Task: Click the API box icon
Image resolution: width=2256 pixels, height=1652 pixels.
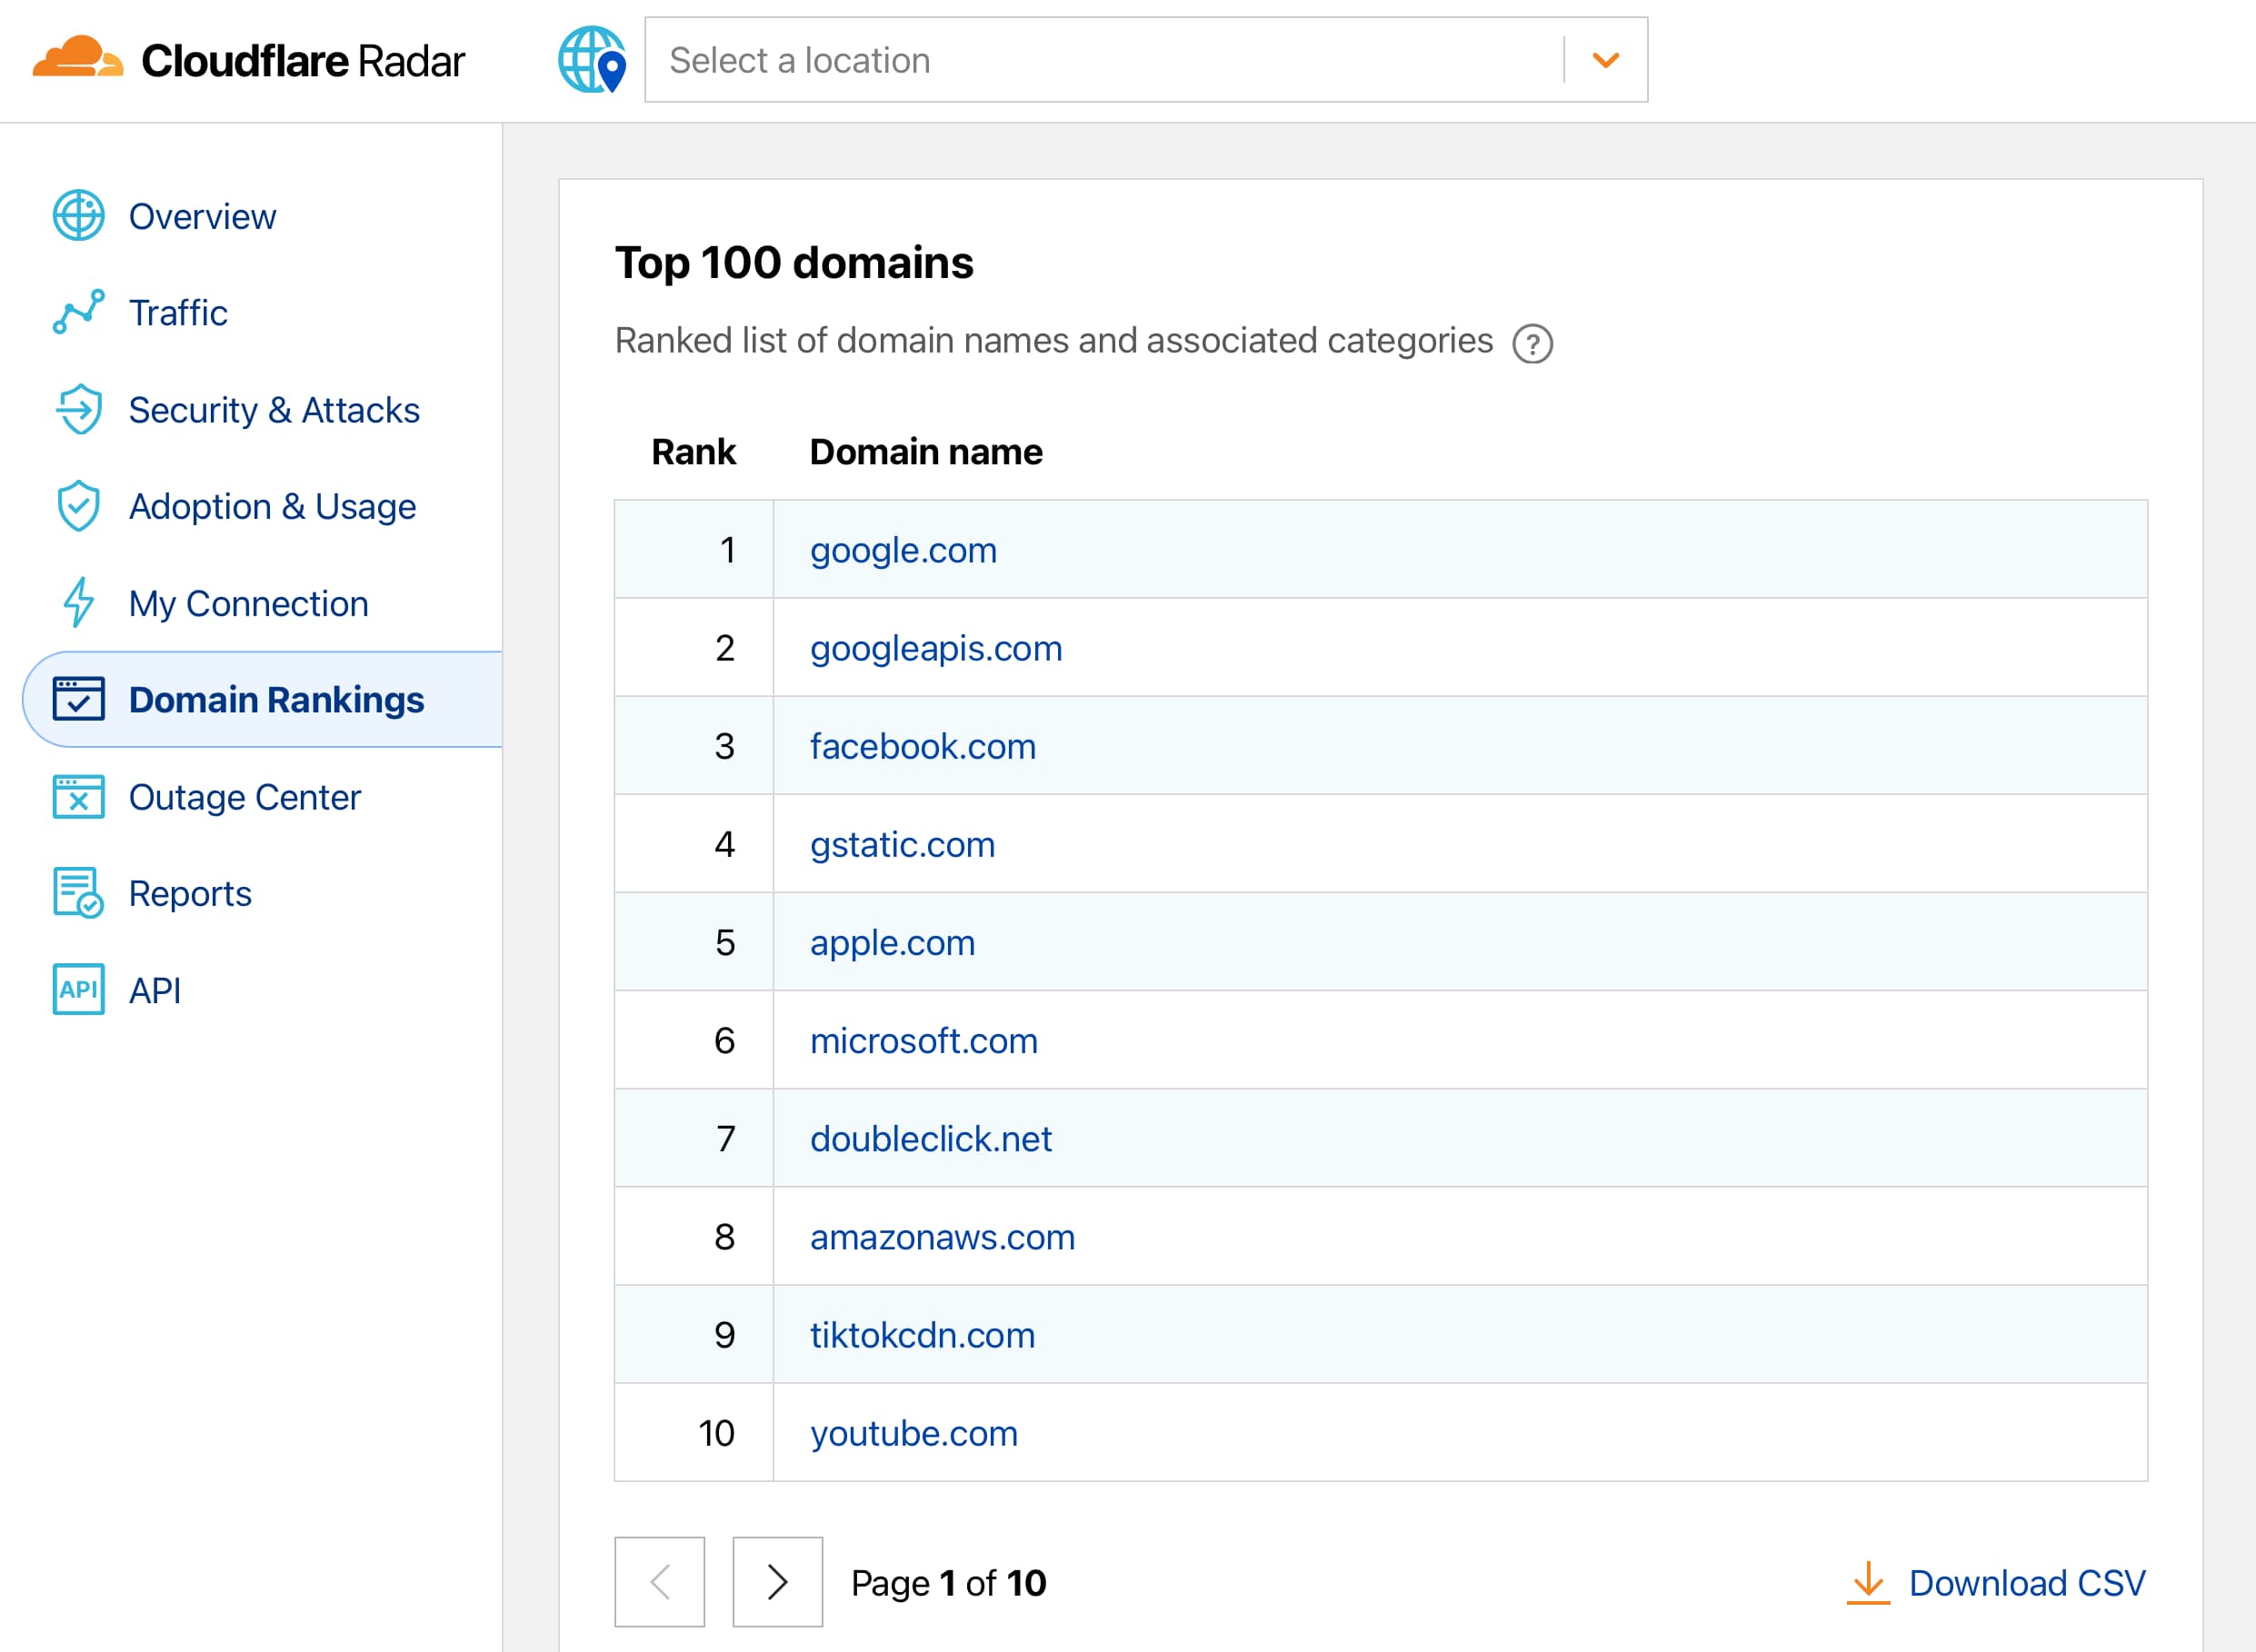Action: [x=78, y=989]
